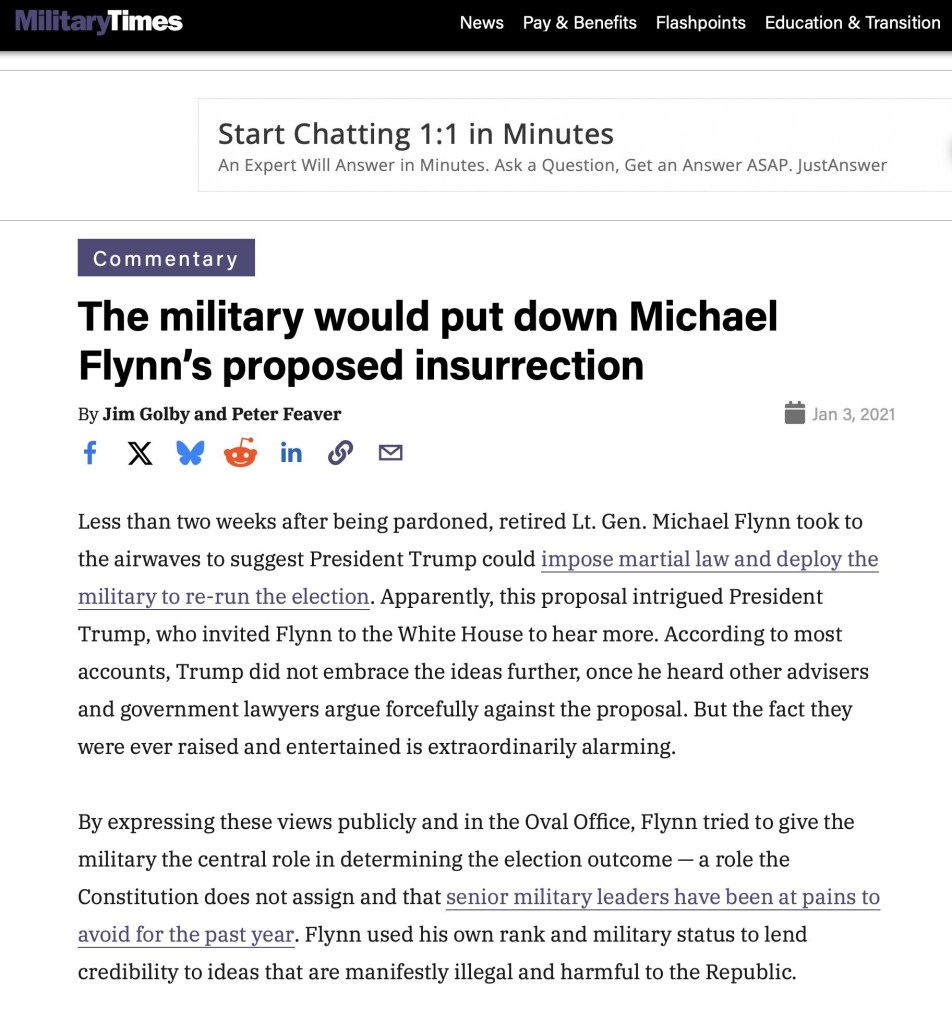Click the calendar icon beside the date
Screen dimensions: 952x1023
click(x=795, y=413)
